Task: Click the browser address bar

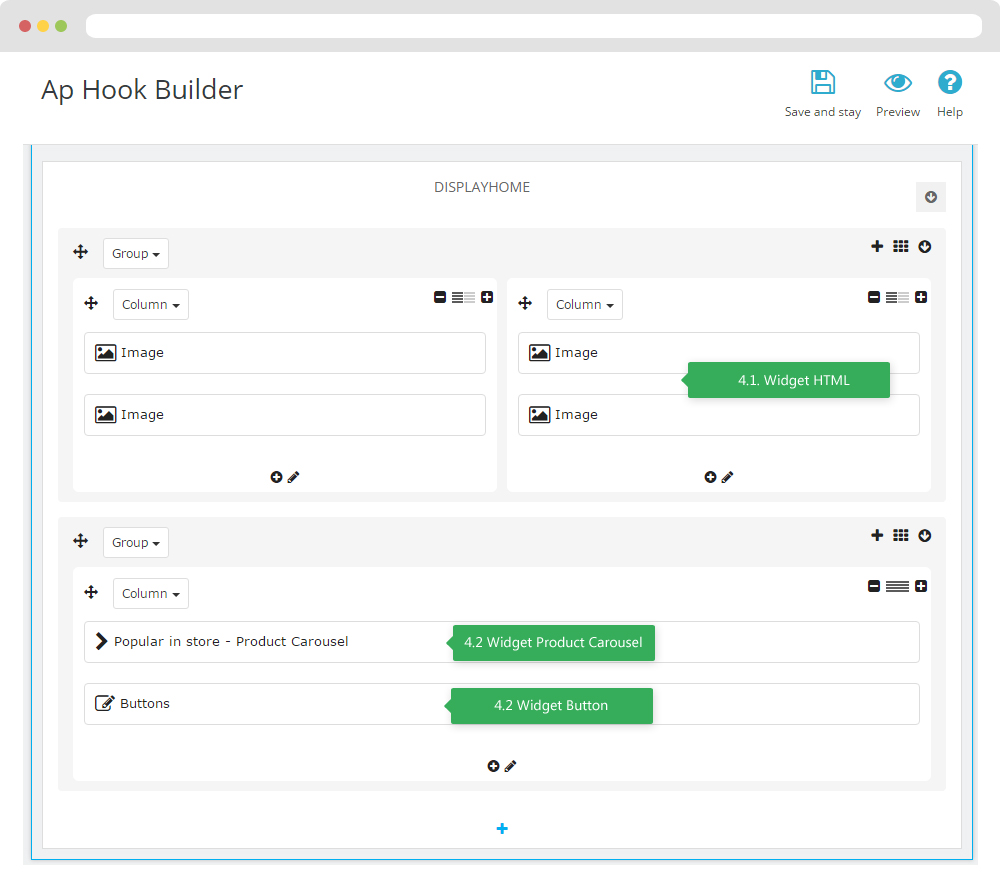Action: tap(534, 26)
